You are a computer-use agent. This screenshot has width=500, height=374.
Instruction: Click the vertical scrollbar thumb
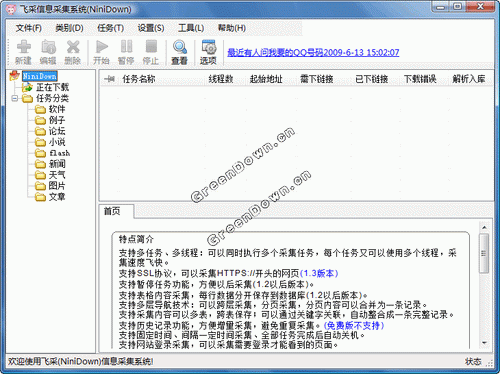click(484, 253)
